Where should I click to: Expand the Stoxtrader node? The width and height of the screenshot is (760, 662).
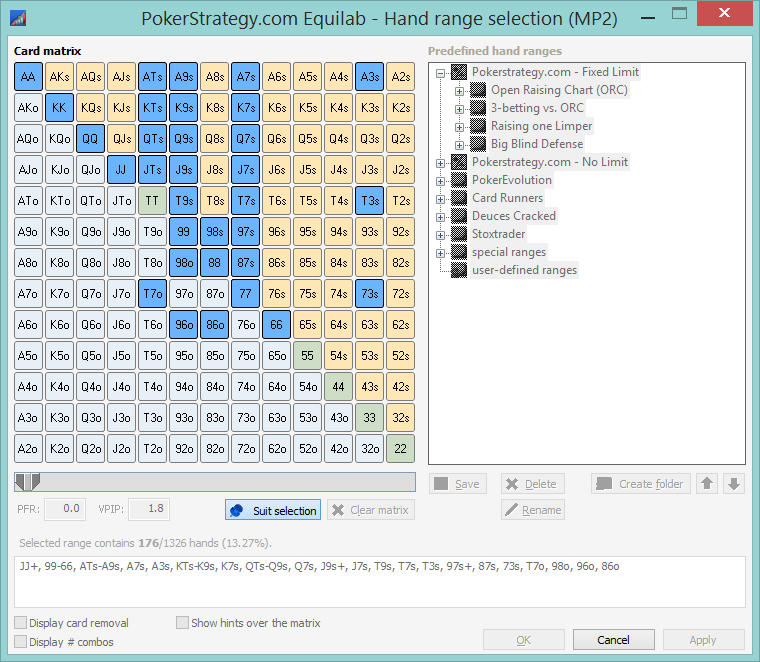pyautogui.click(x=440, y=235)
